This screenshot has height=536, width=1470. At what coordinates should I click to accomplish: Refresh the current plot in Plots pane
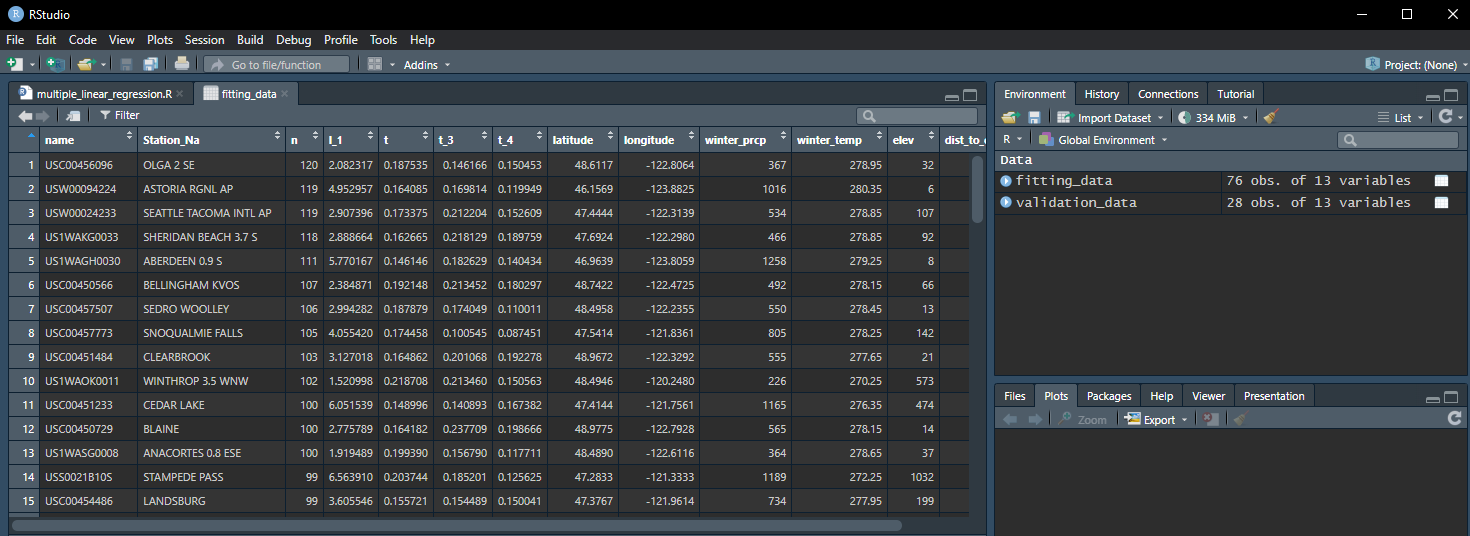tap(1454, 419)
